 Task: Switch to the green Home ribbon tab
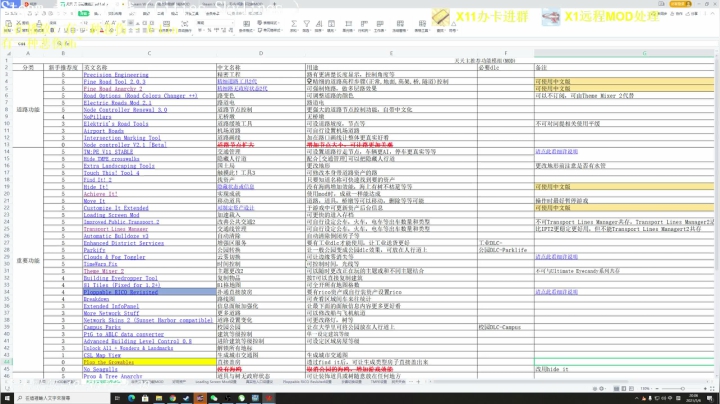point(84,13)
